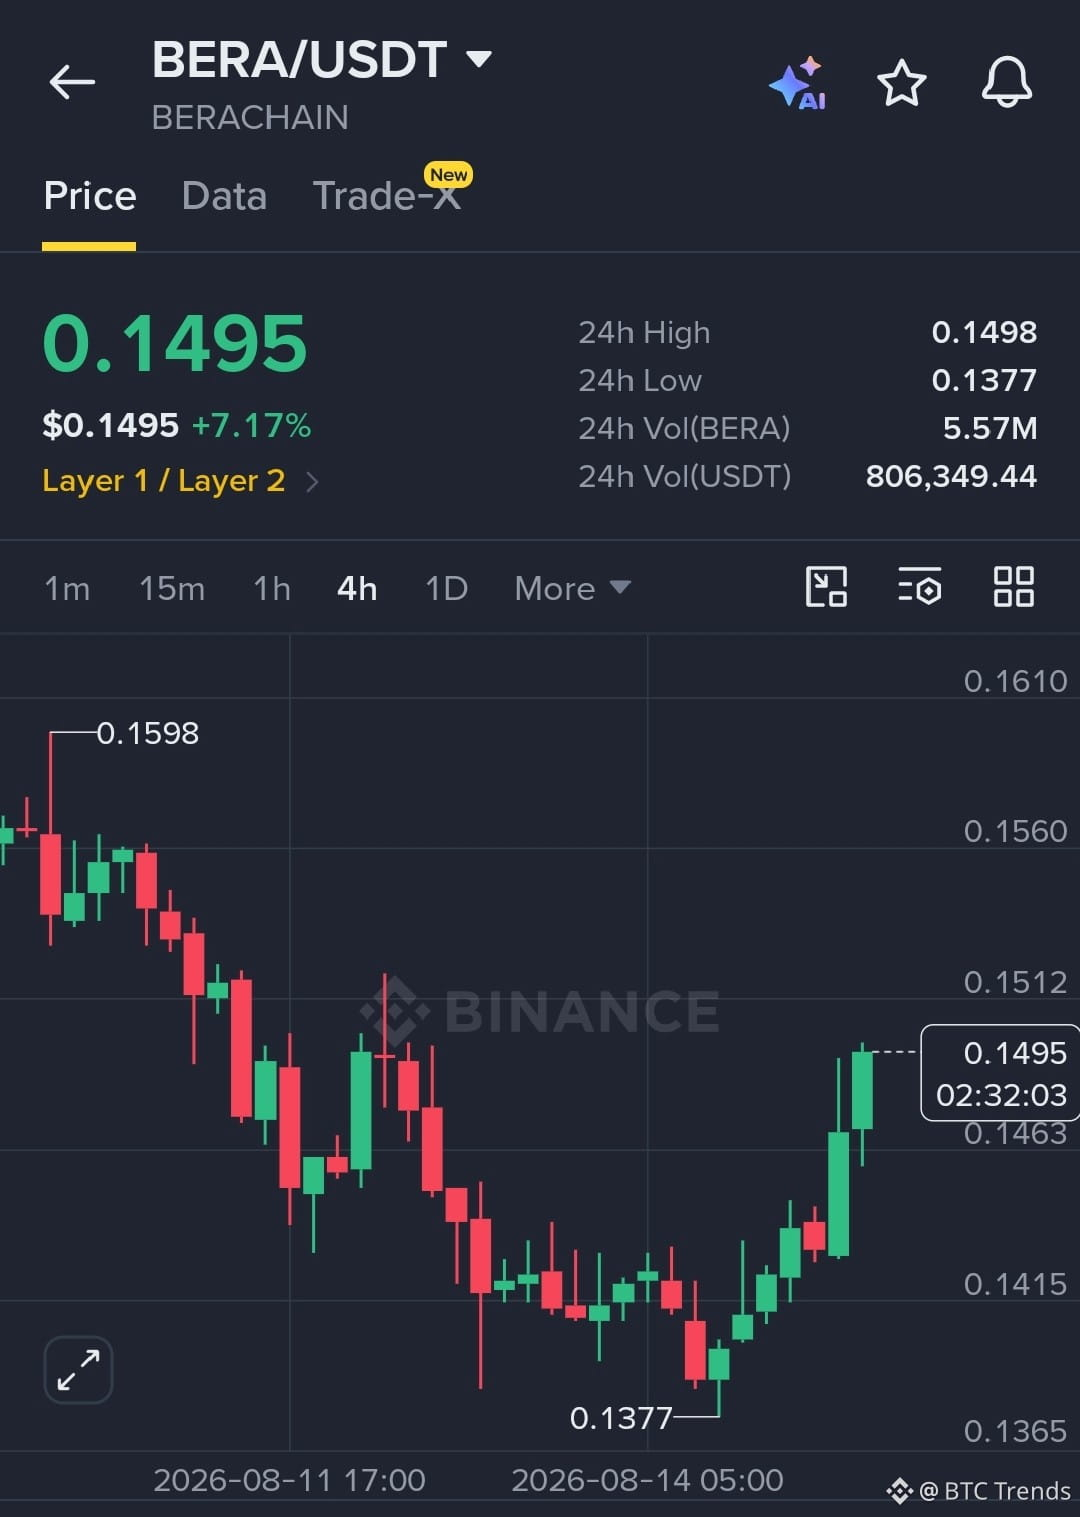Expand the More timeframes dropdown

point(572,588)
